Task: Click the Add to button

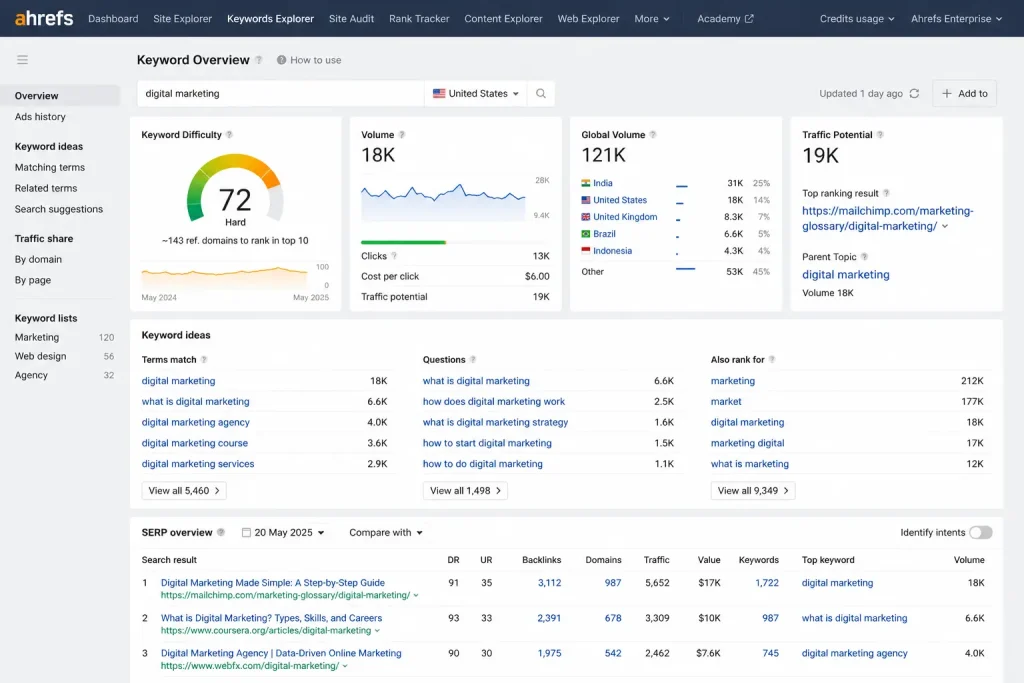Action: (x=965, y=93)
